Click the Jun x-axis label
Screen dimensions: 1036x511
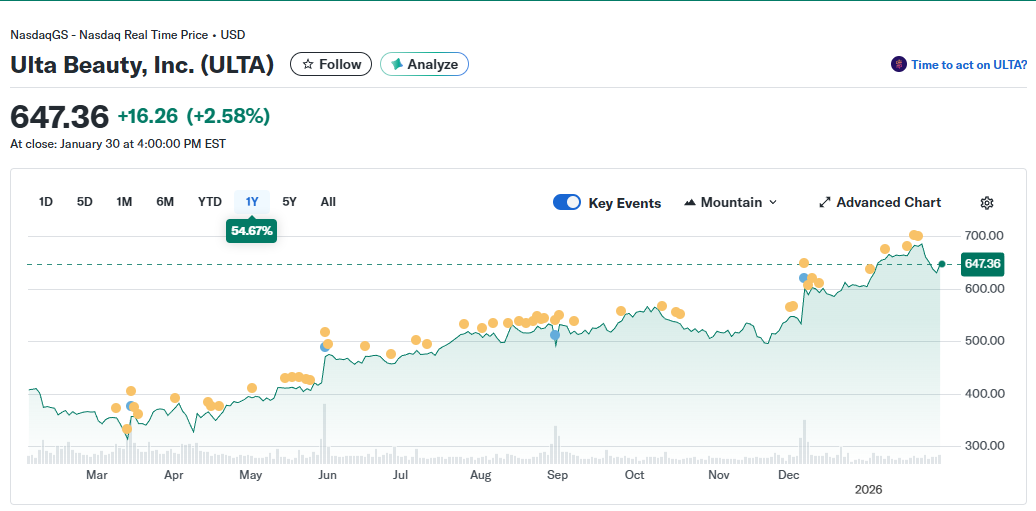[327, 475]
